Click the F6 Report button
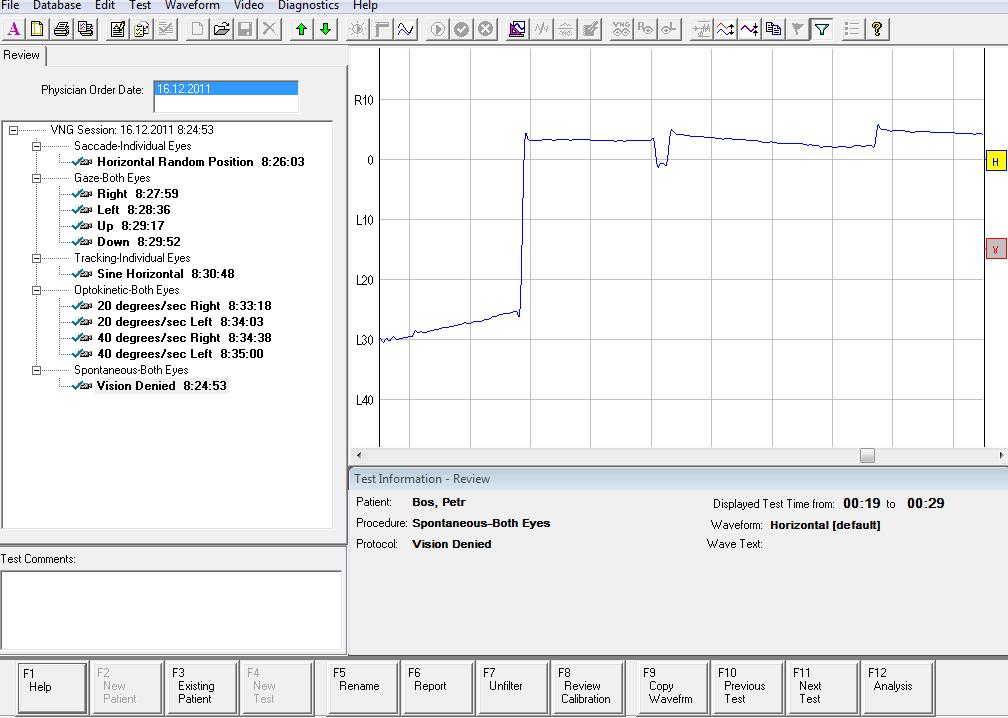The width and height of the screenshot is (1008, 718). [437, 688]
